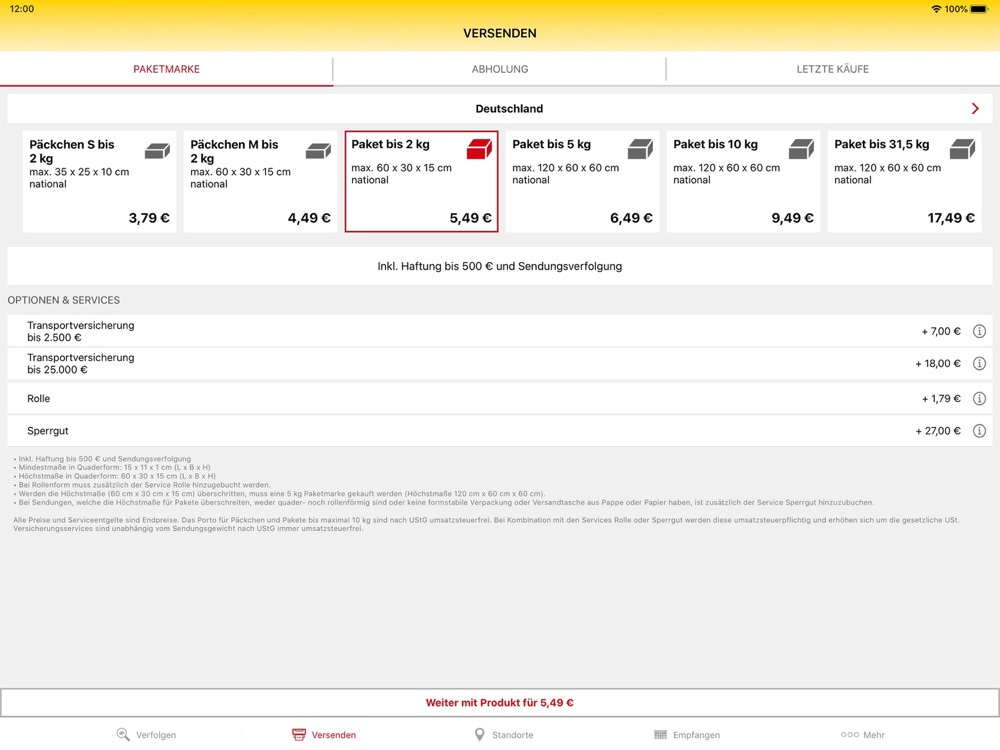The width and height of the screenshot is (1000, 750).
Task: Tap the Paket bis 5 kg box icon
Action: pos(640,149)
